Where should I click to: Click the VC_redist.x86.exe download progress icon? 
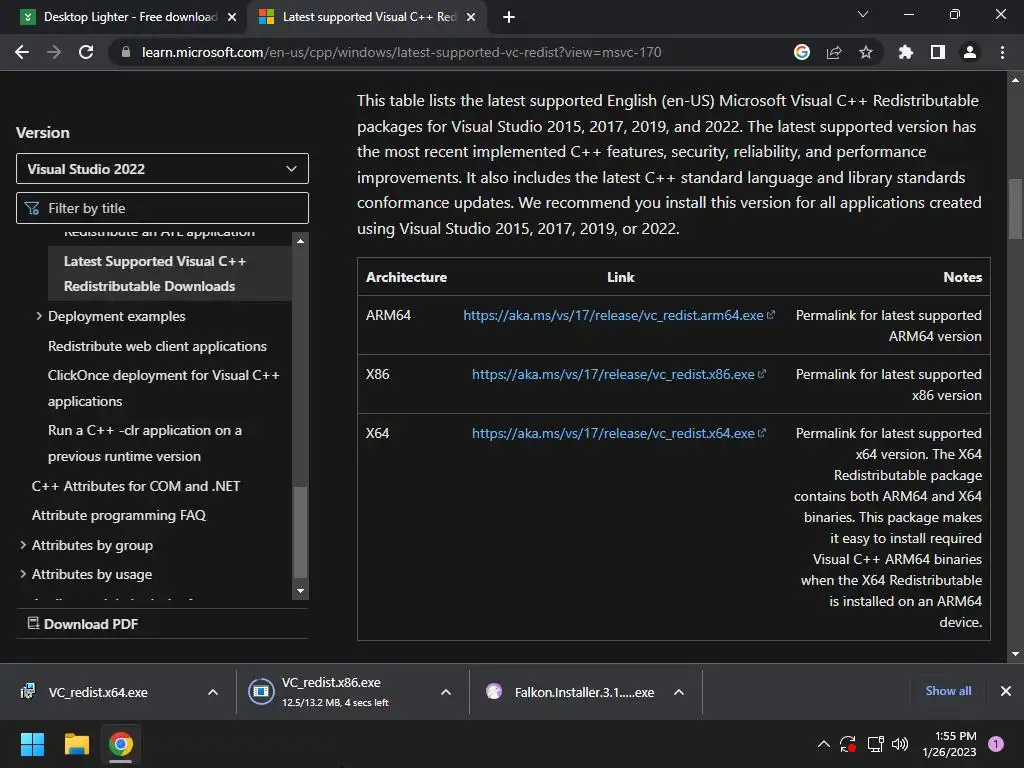[261, 692]
